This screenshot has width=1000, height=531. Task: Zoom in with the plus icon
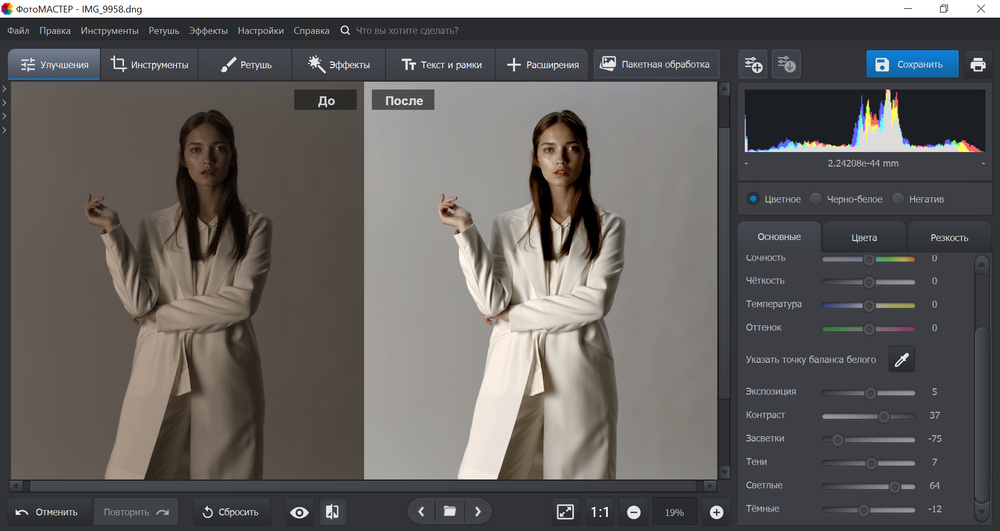point(716,512)
